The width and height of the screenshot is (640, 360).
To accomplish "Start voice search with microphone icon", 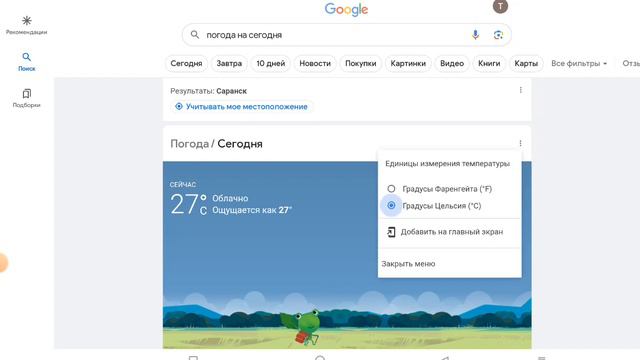I will click(475, 35).
